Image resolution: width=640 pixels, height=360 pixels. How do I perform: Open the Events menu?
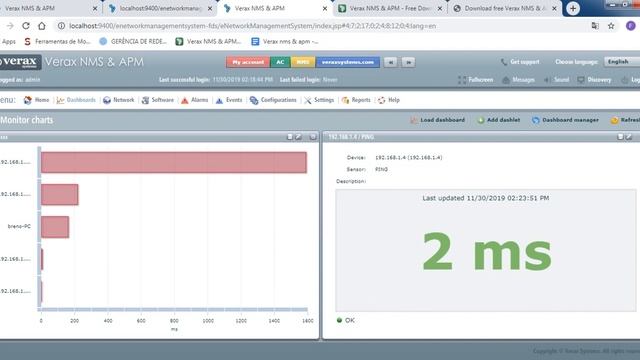(x=229, y=100)
